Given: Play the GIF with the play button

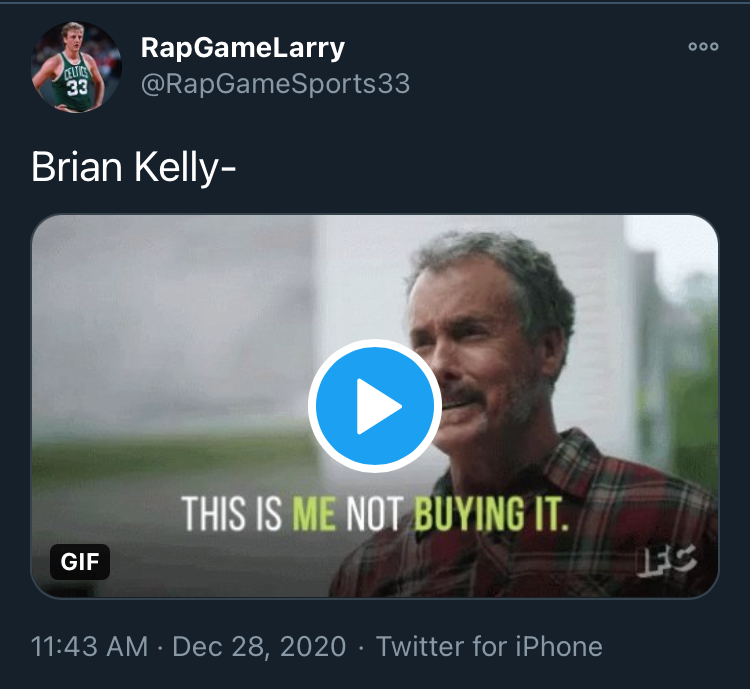Looking at the screenshot, I should [x=375, y=406].
